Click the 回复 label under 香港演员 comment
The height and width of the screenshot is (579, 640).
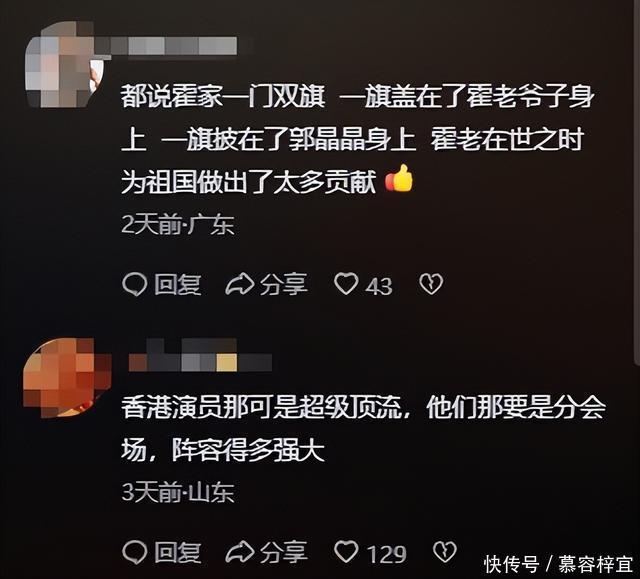[x=178, y=552]
